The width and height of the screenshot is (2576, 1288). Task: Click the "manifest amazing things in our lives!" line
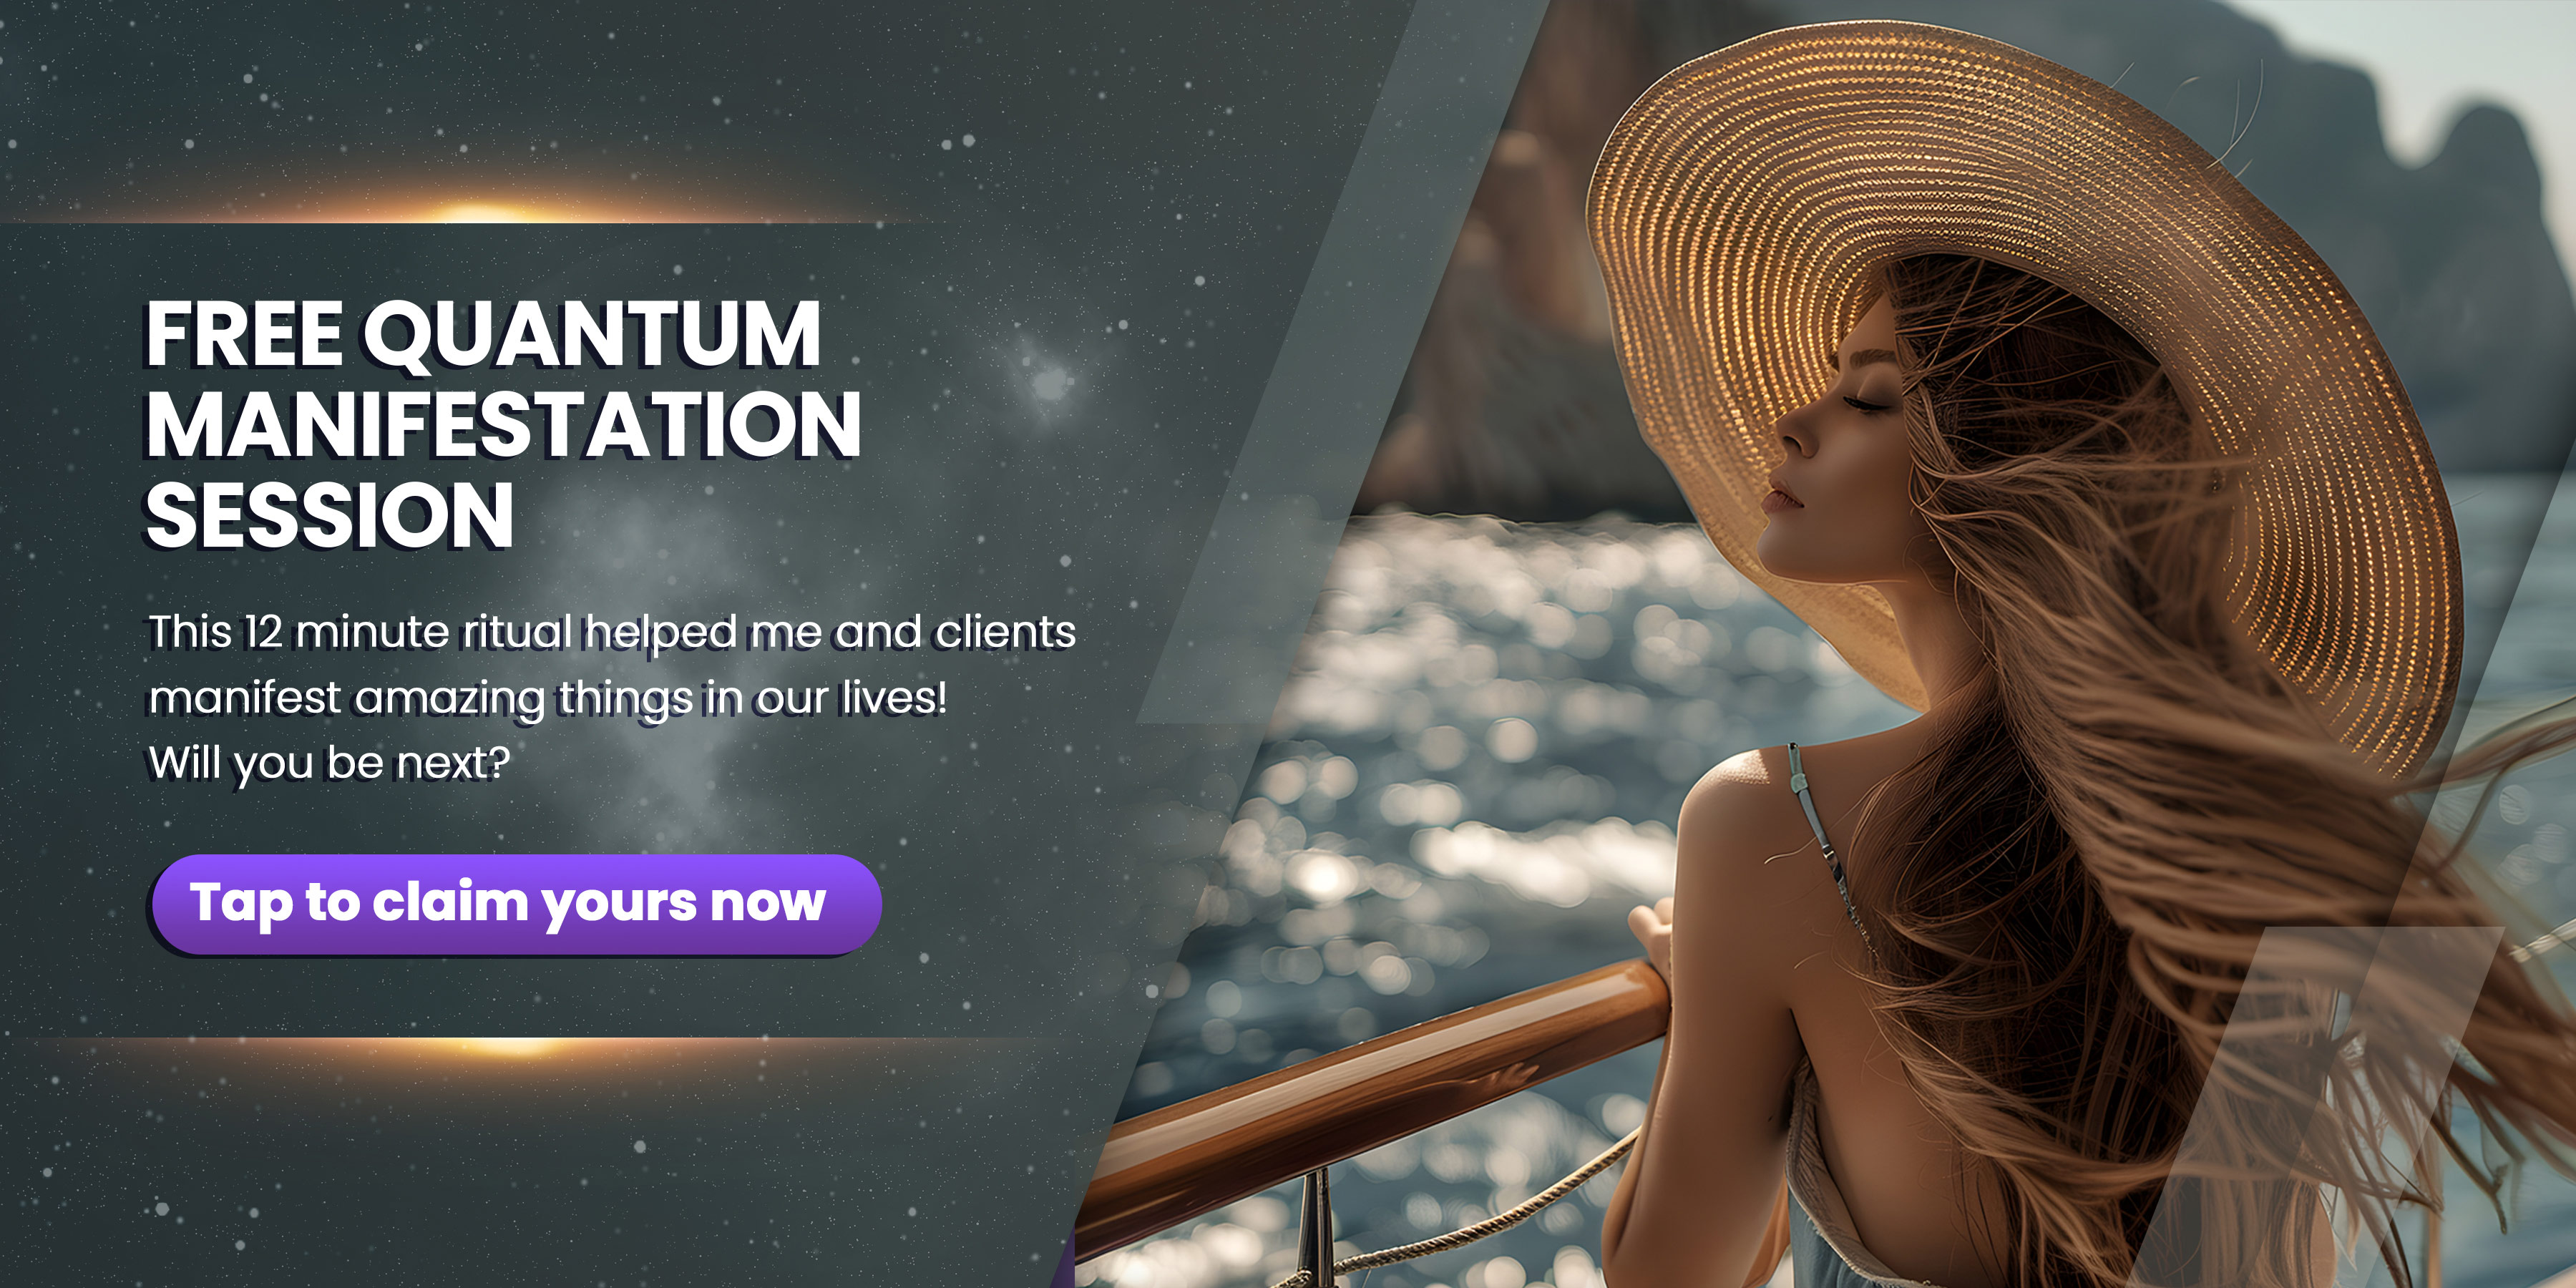[547, 698]
